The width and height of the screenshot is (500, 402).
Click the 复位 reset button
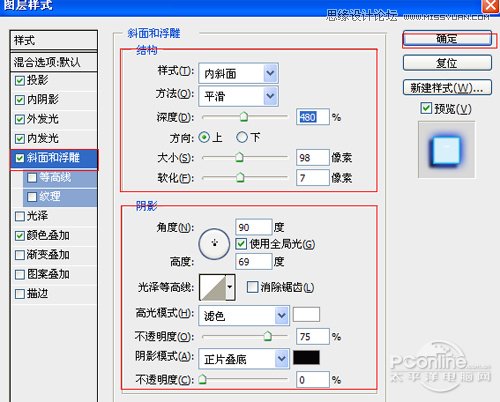pyautogui.click(x=447, y=63)
